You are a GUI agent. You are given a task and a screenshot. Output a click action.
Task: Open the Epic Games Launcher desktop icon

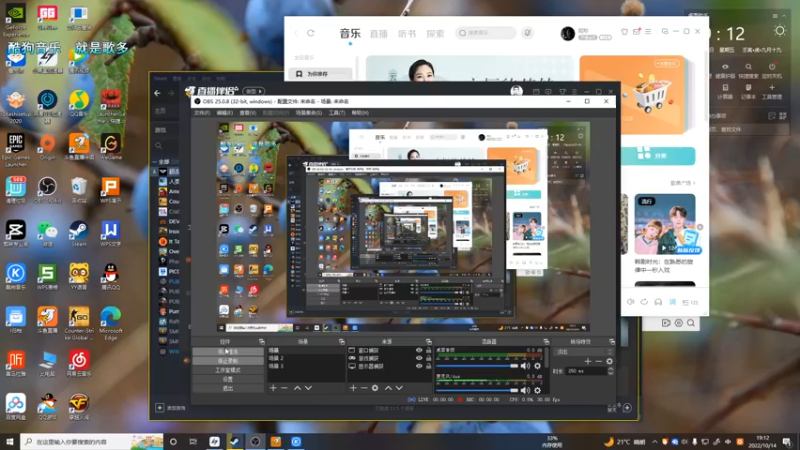pyautogui.click(x=15, y=150)
